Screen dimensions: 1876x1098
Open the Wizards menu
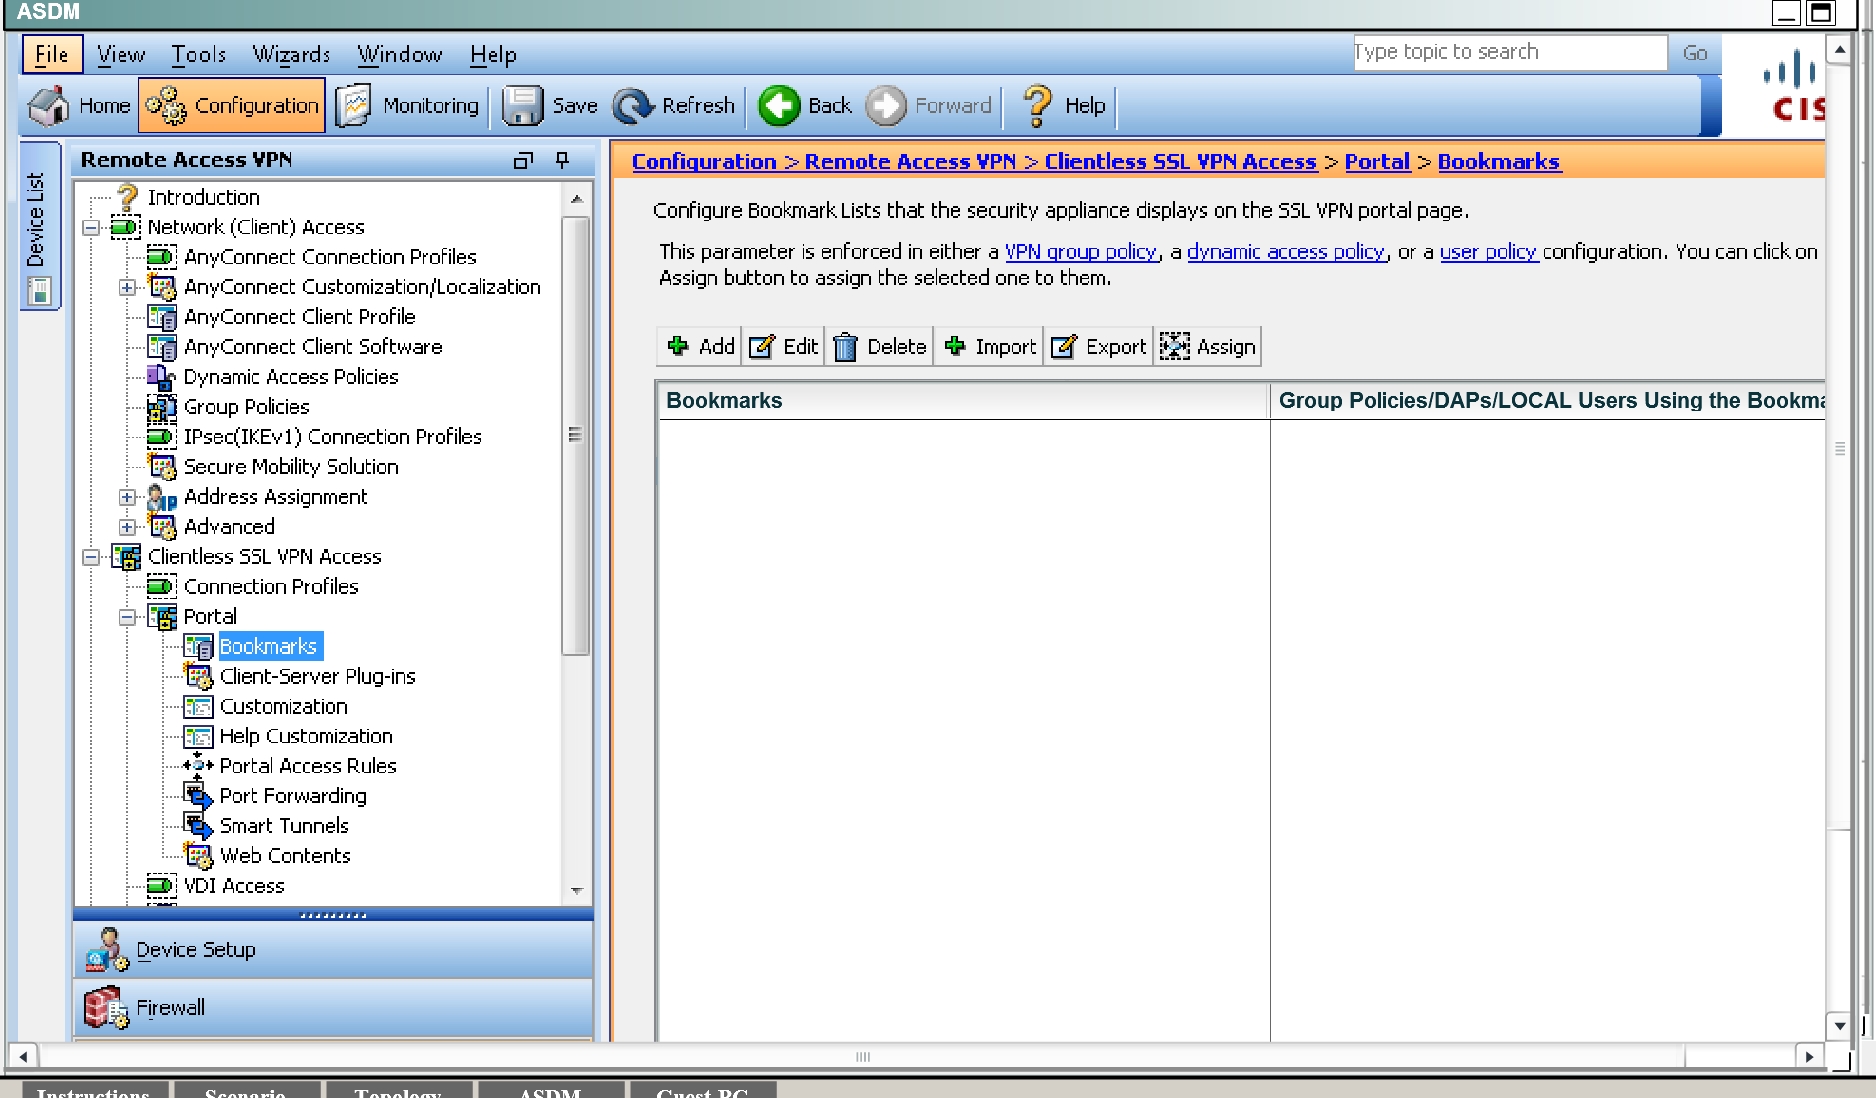click(x=290, y=55)
